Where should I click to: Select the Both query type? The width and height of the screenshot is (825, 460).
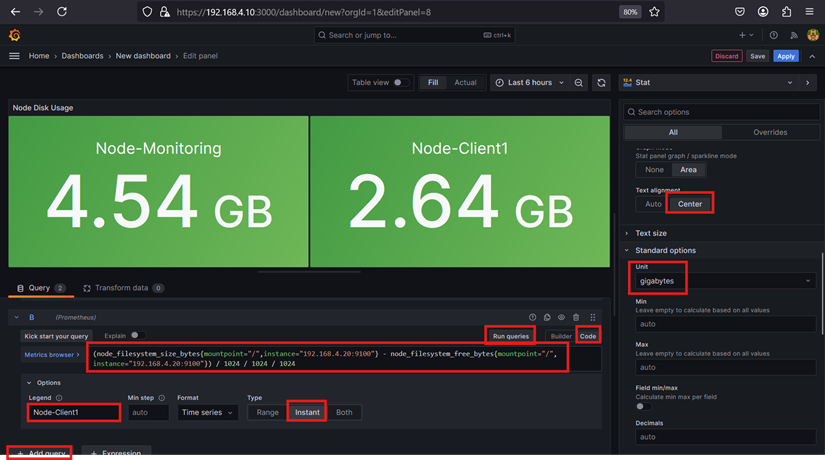click(x=344, y=412)
